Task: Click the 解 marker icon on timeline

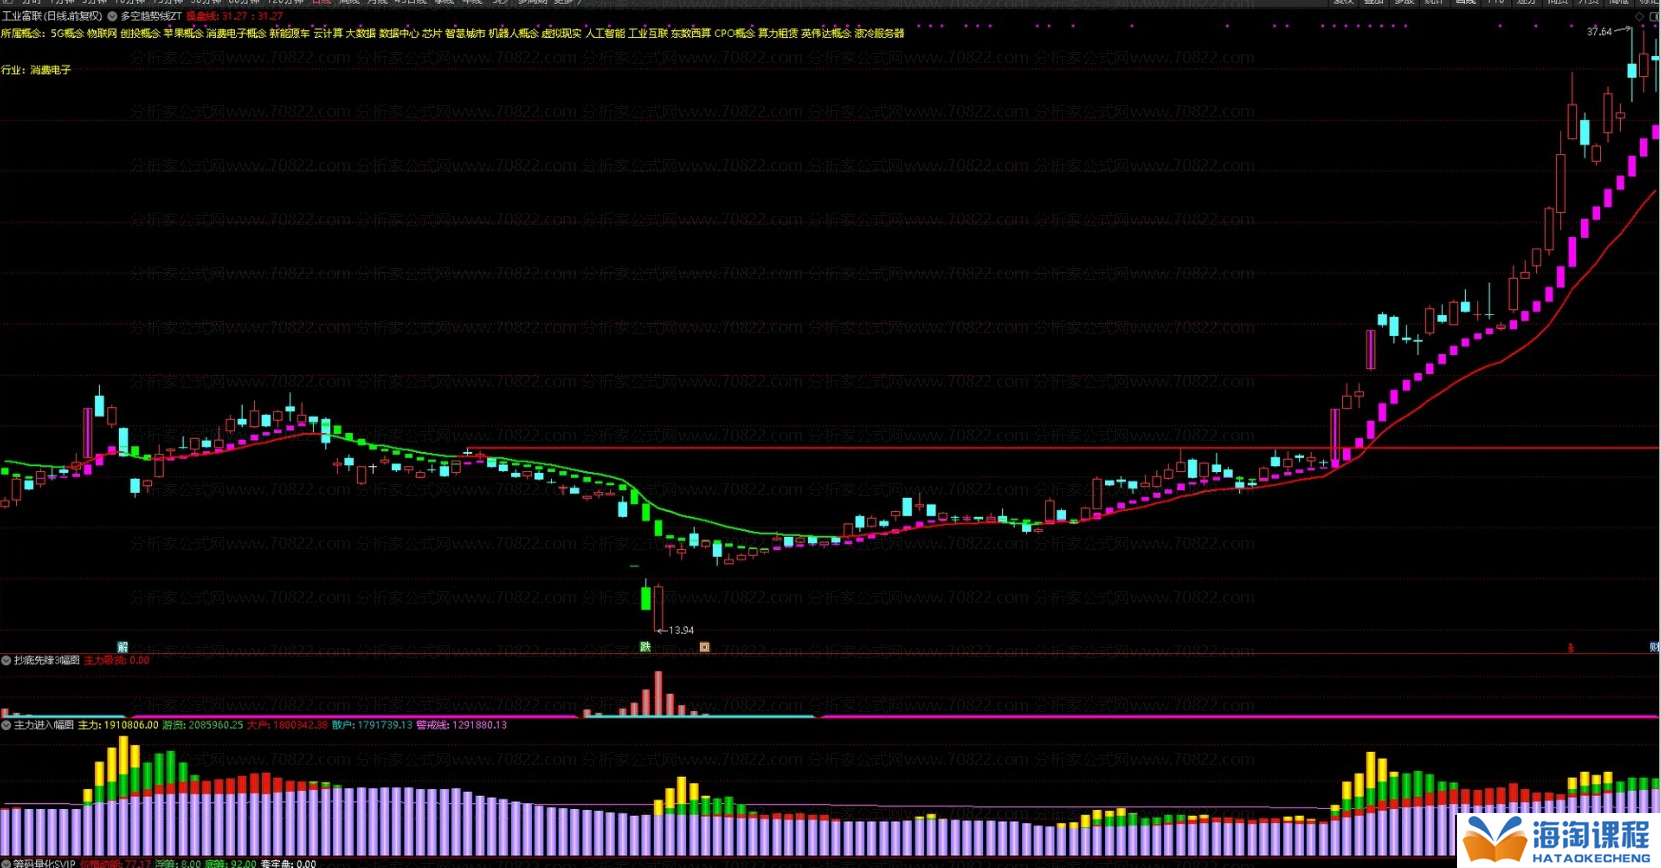Action: coord(123,647)
